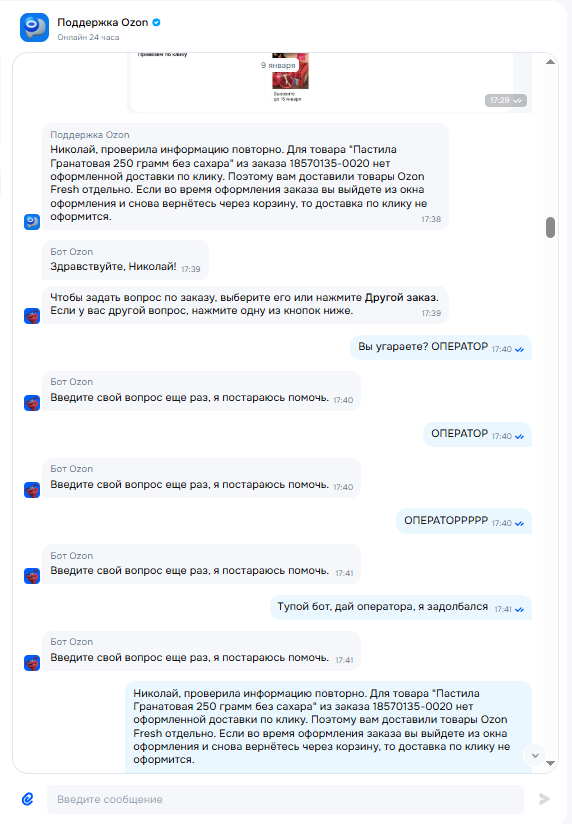Click the bot avatar beside the 17:39 message
The width and height of the screenshot is (572, 824).
point(32,316)
